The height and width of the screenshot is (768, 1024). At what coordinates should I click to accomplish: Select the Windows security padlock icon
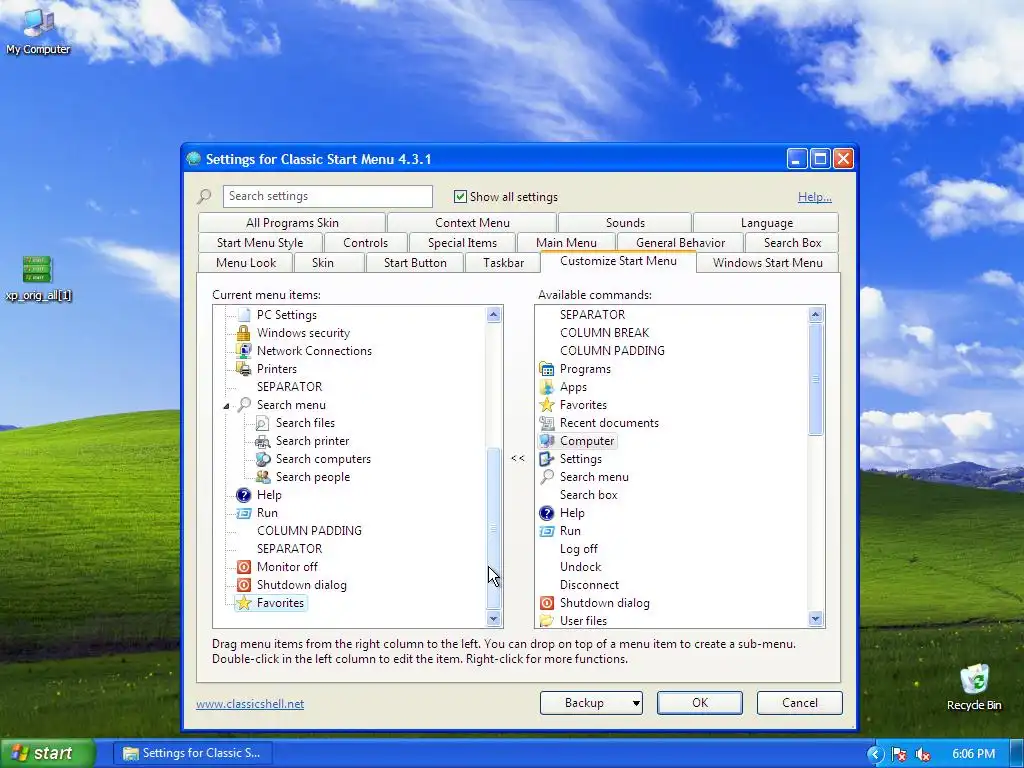tap(244, 333)
